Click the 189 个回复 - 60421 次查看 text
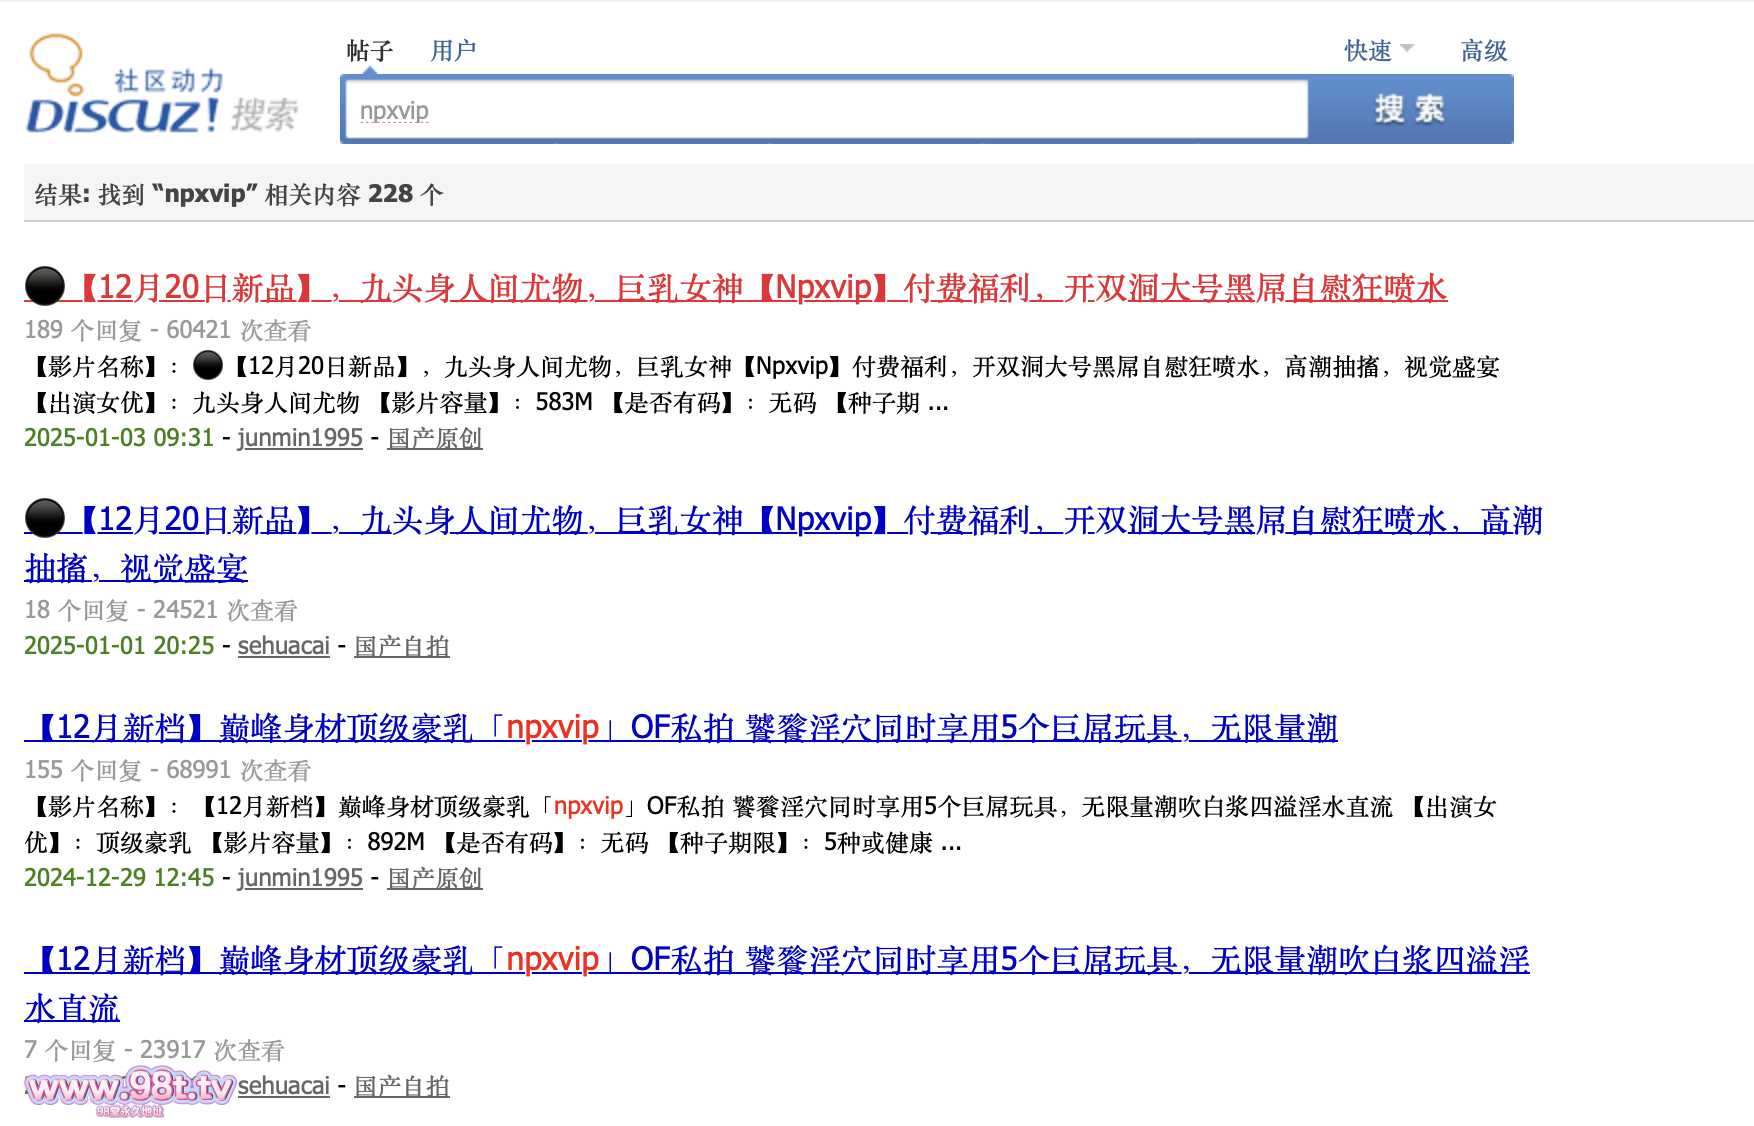The height and width of the screenshot is (1126, 1754). pos(168,330)
